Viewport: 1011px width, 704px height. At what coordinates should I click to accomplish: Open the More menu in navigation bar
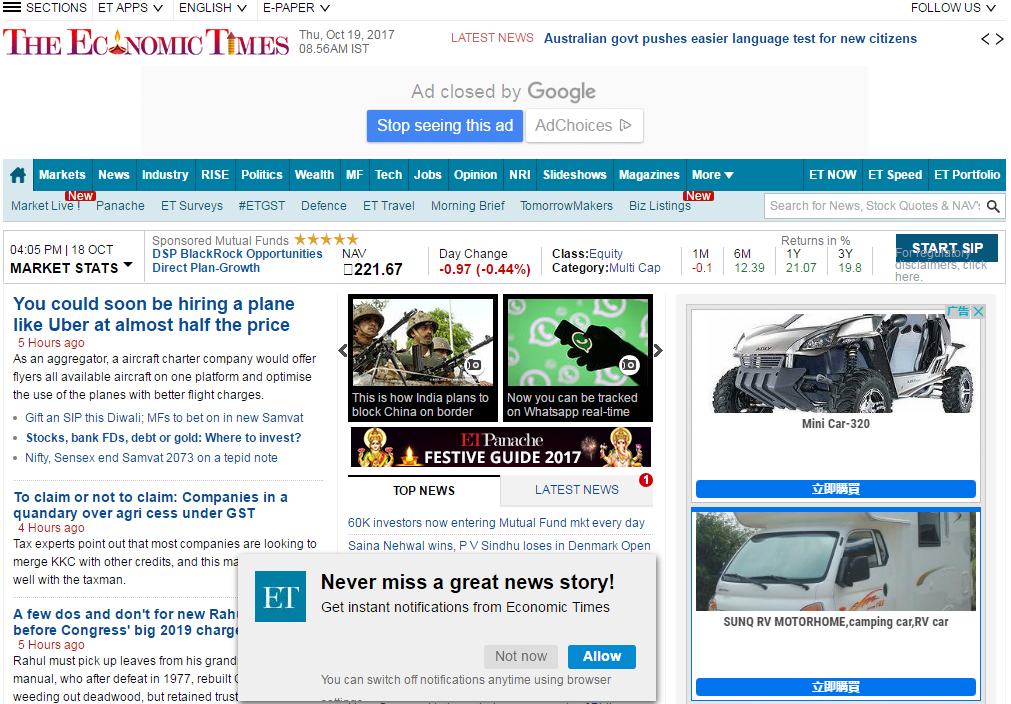pyautogui.click(x=712, y=175)
